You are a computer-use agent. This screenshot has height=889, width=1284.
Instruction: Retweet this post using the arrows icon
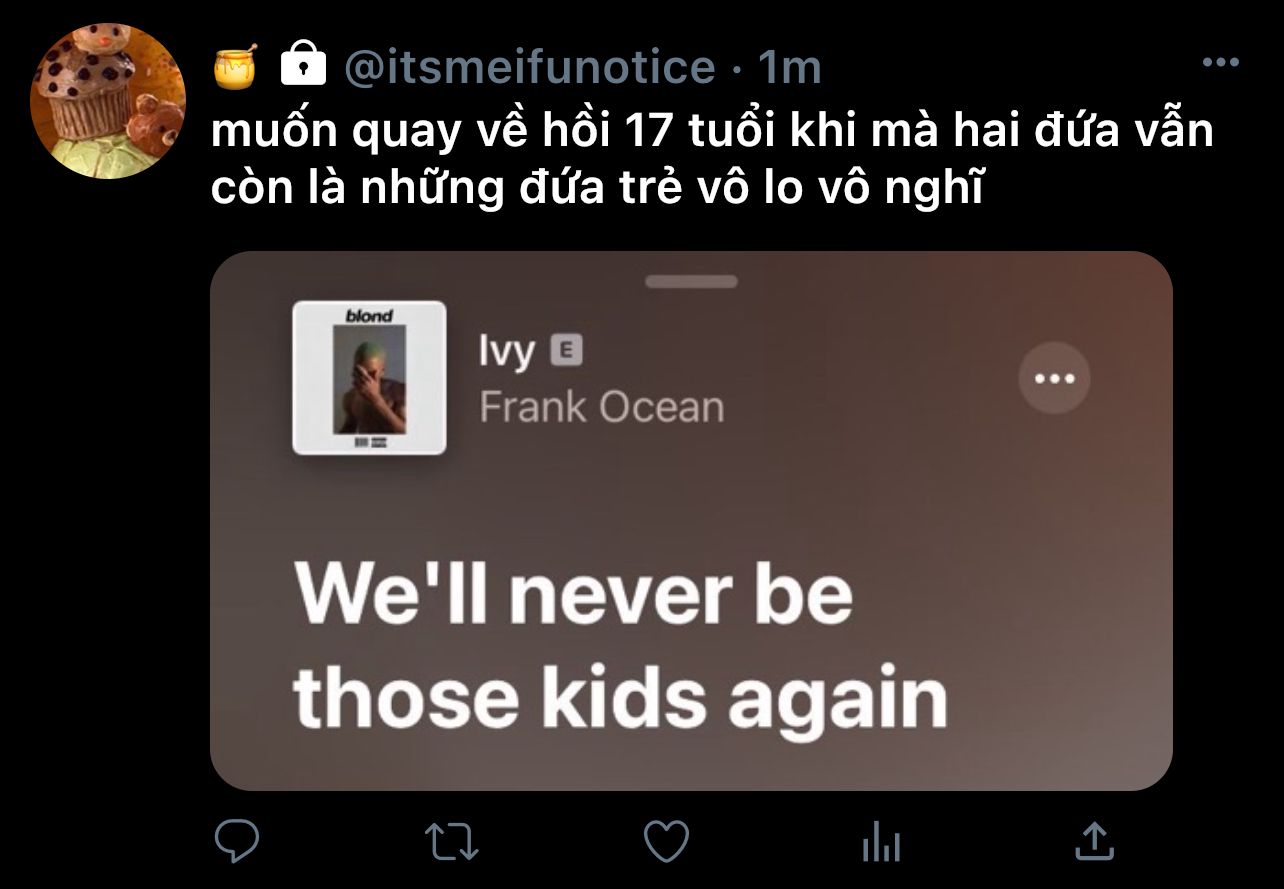pyautogui.click(x=451, y=842)
